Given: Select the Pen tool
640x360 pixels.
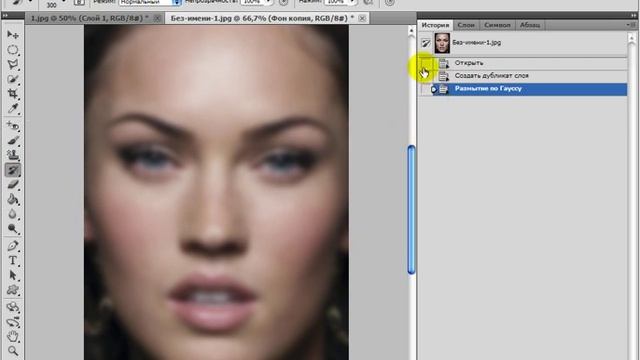Looking at the screenshot, I should (13, 246).
